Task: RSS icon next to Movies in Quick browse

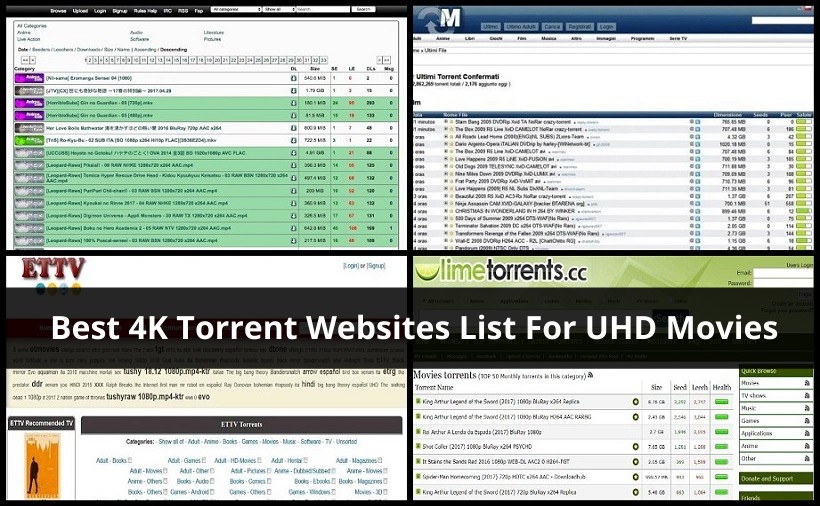Action: point(807,383)
